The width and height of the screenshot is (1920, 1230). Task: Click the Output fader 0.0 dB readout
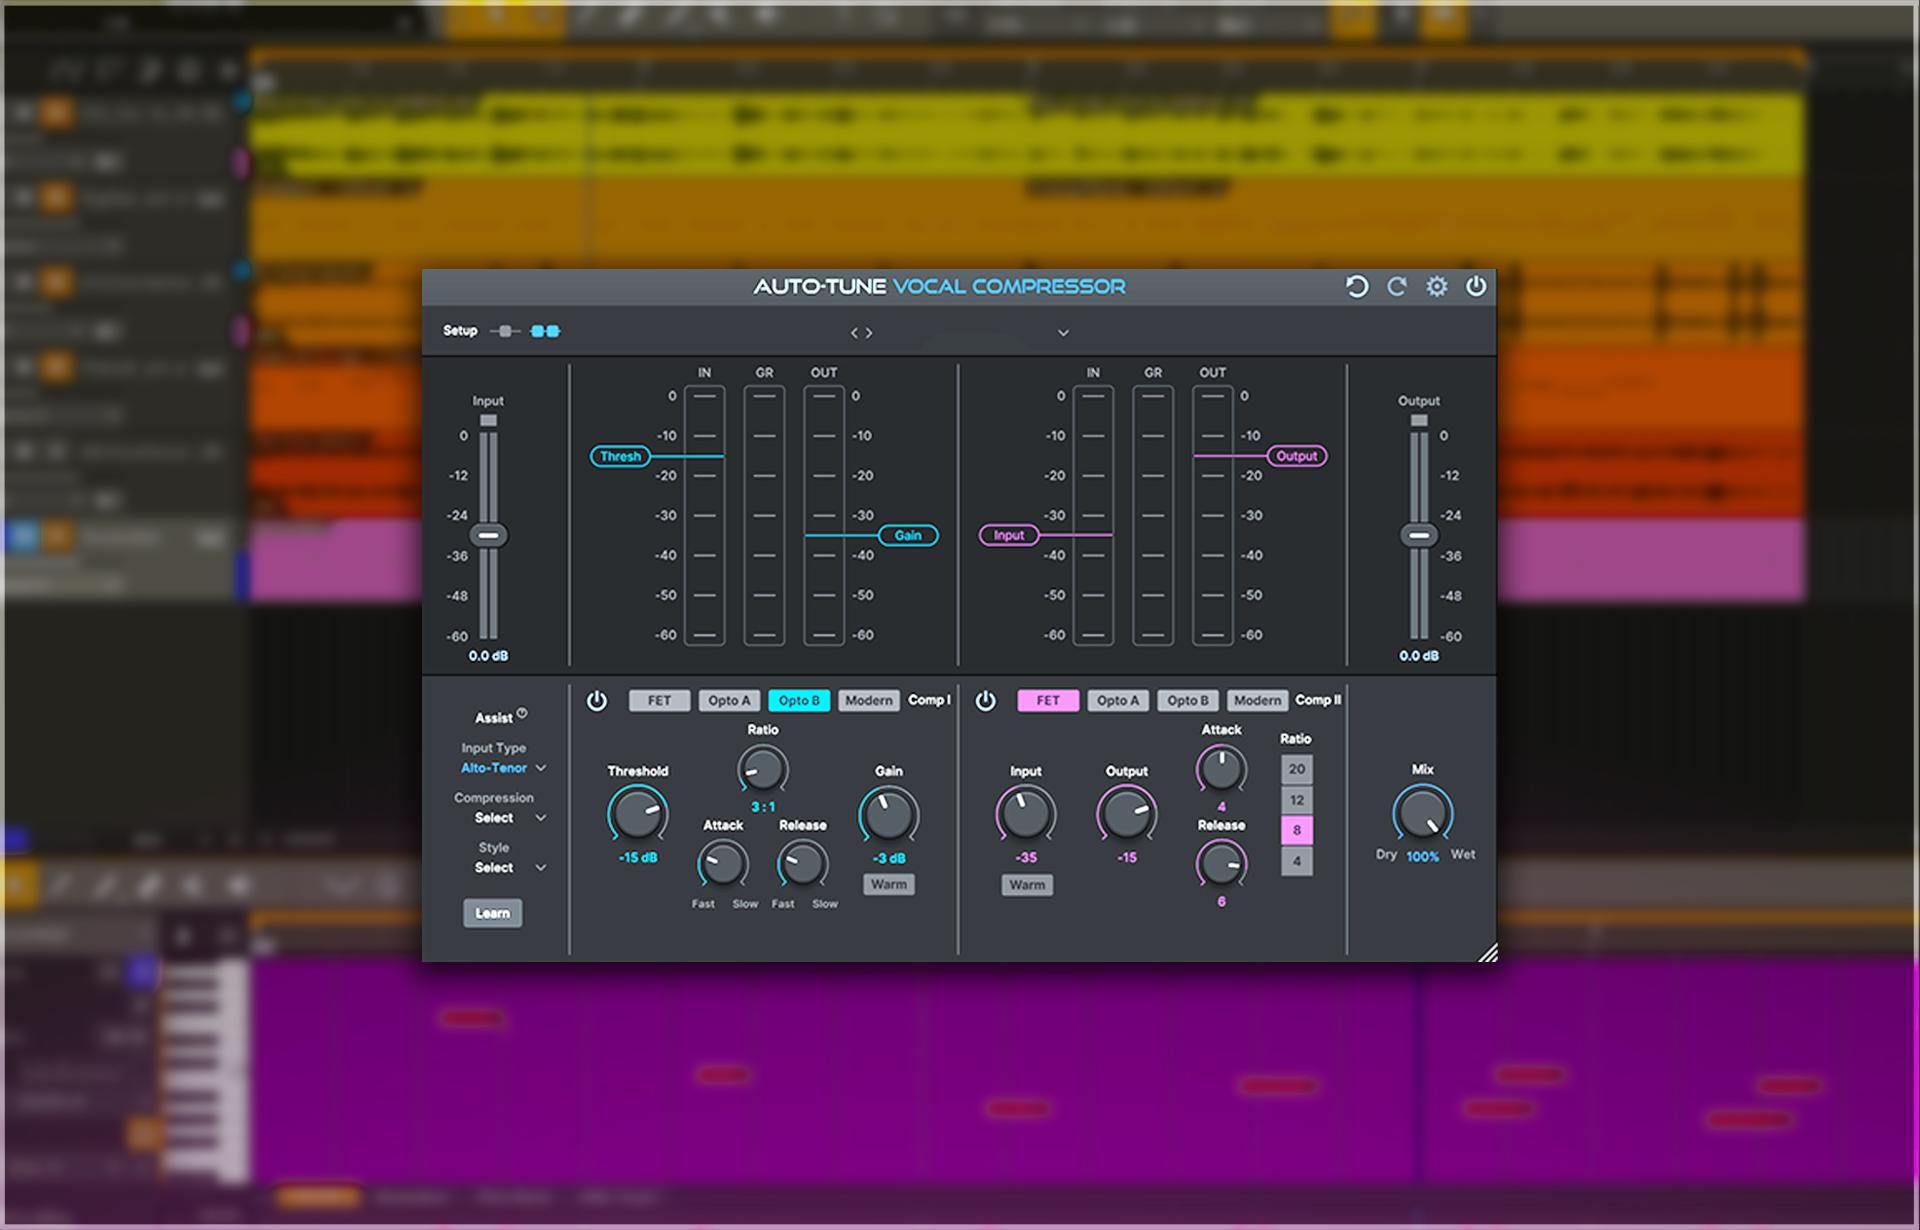click(x=1419, y=656)
